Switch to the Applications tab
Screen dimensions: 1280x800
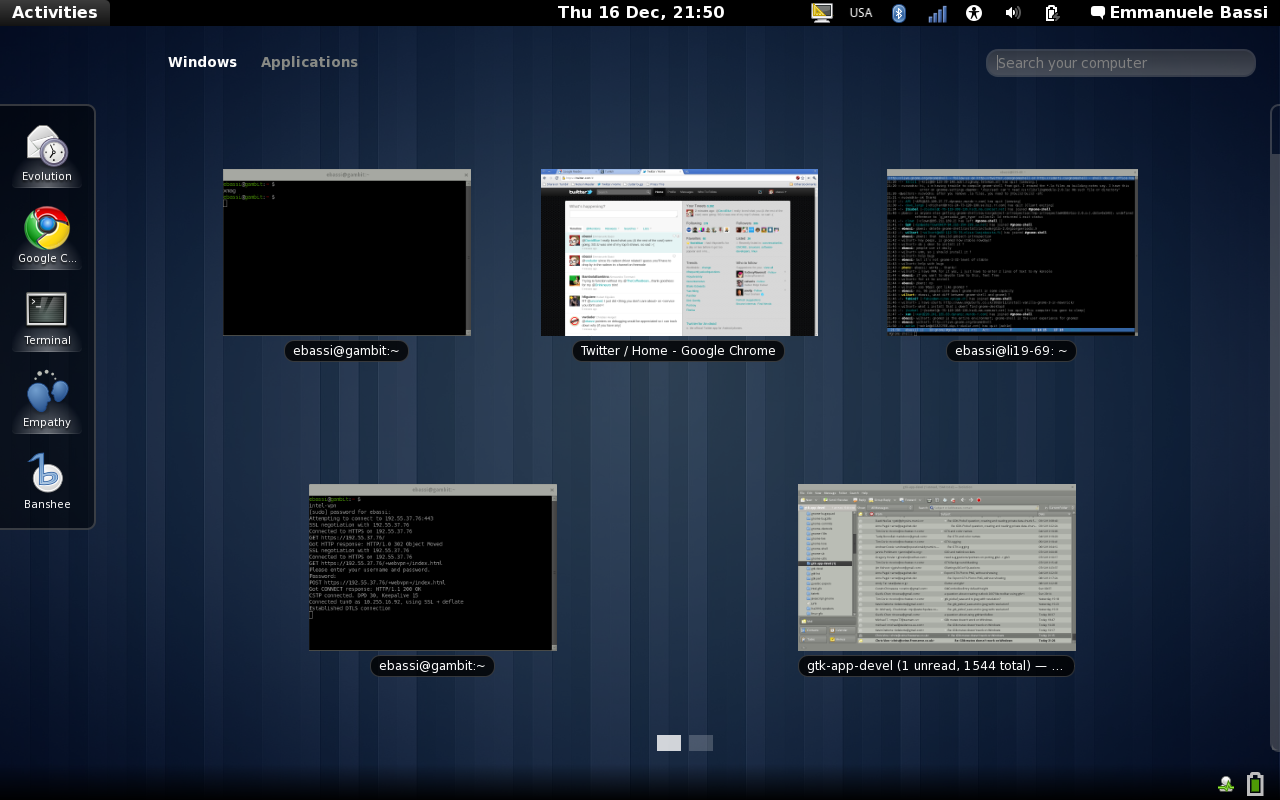[309, 62]
